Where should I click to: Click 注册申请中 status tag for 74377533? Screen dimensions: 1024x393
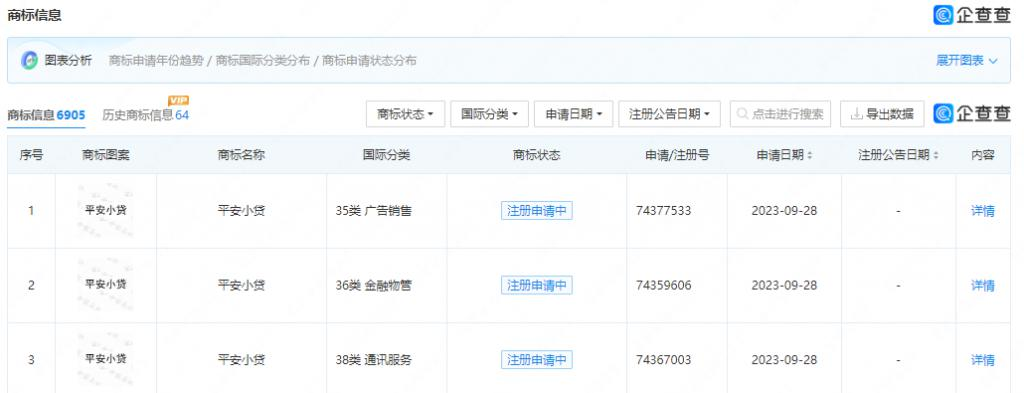[537, 211]
